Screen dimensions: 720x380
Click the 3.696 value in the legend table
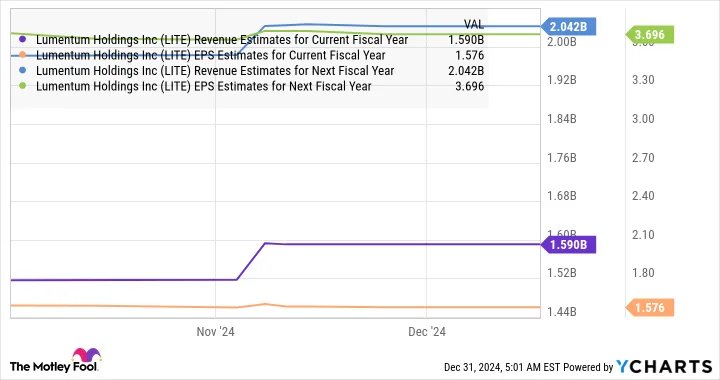pos(469,86)
